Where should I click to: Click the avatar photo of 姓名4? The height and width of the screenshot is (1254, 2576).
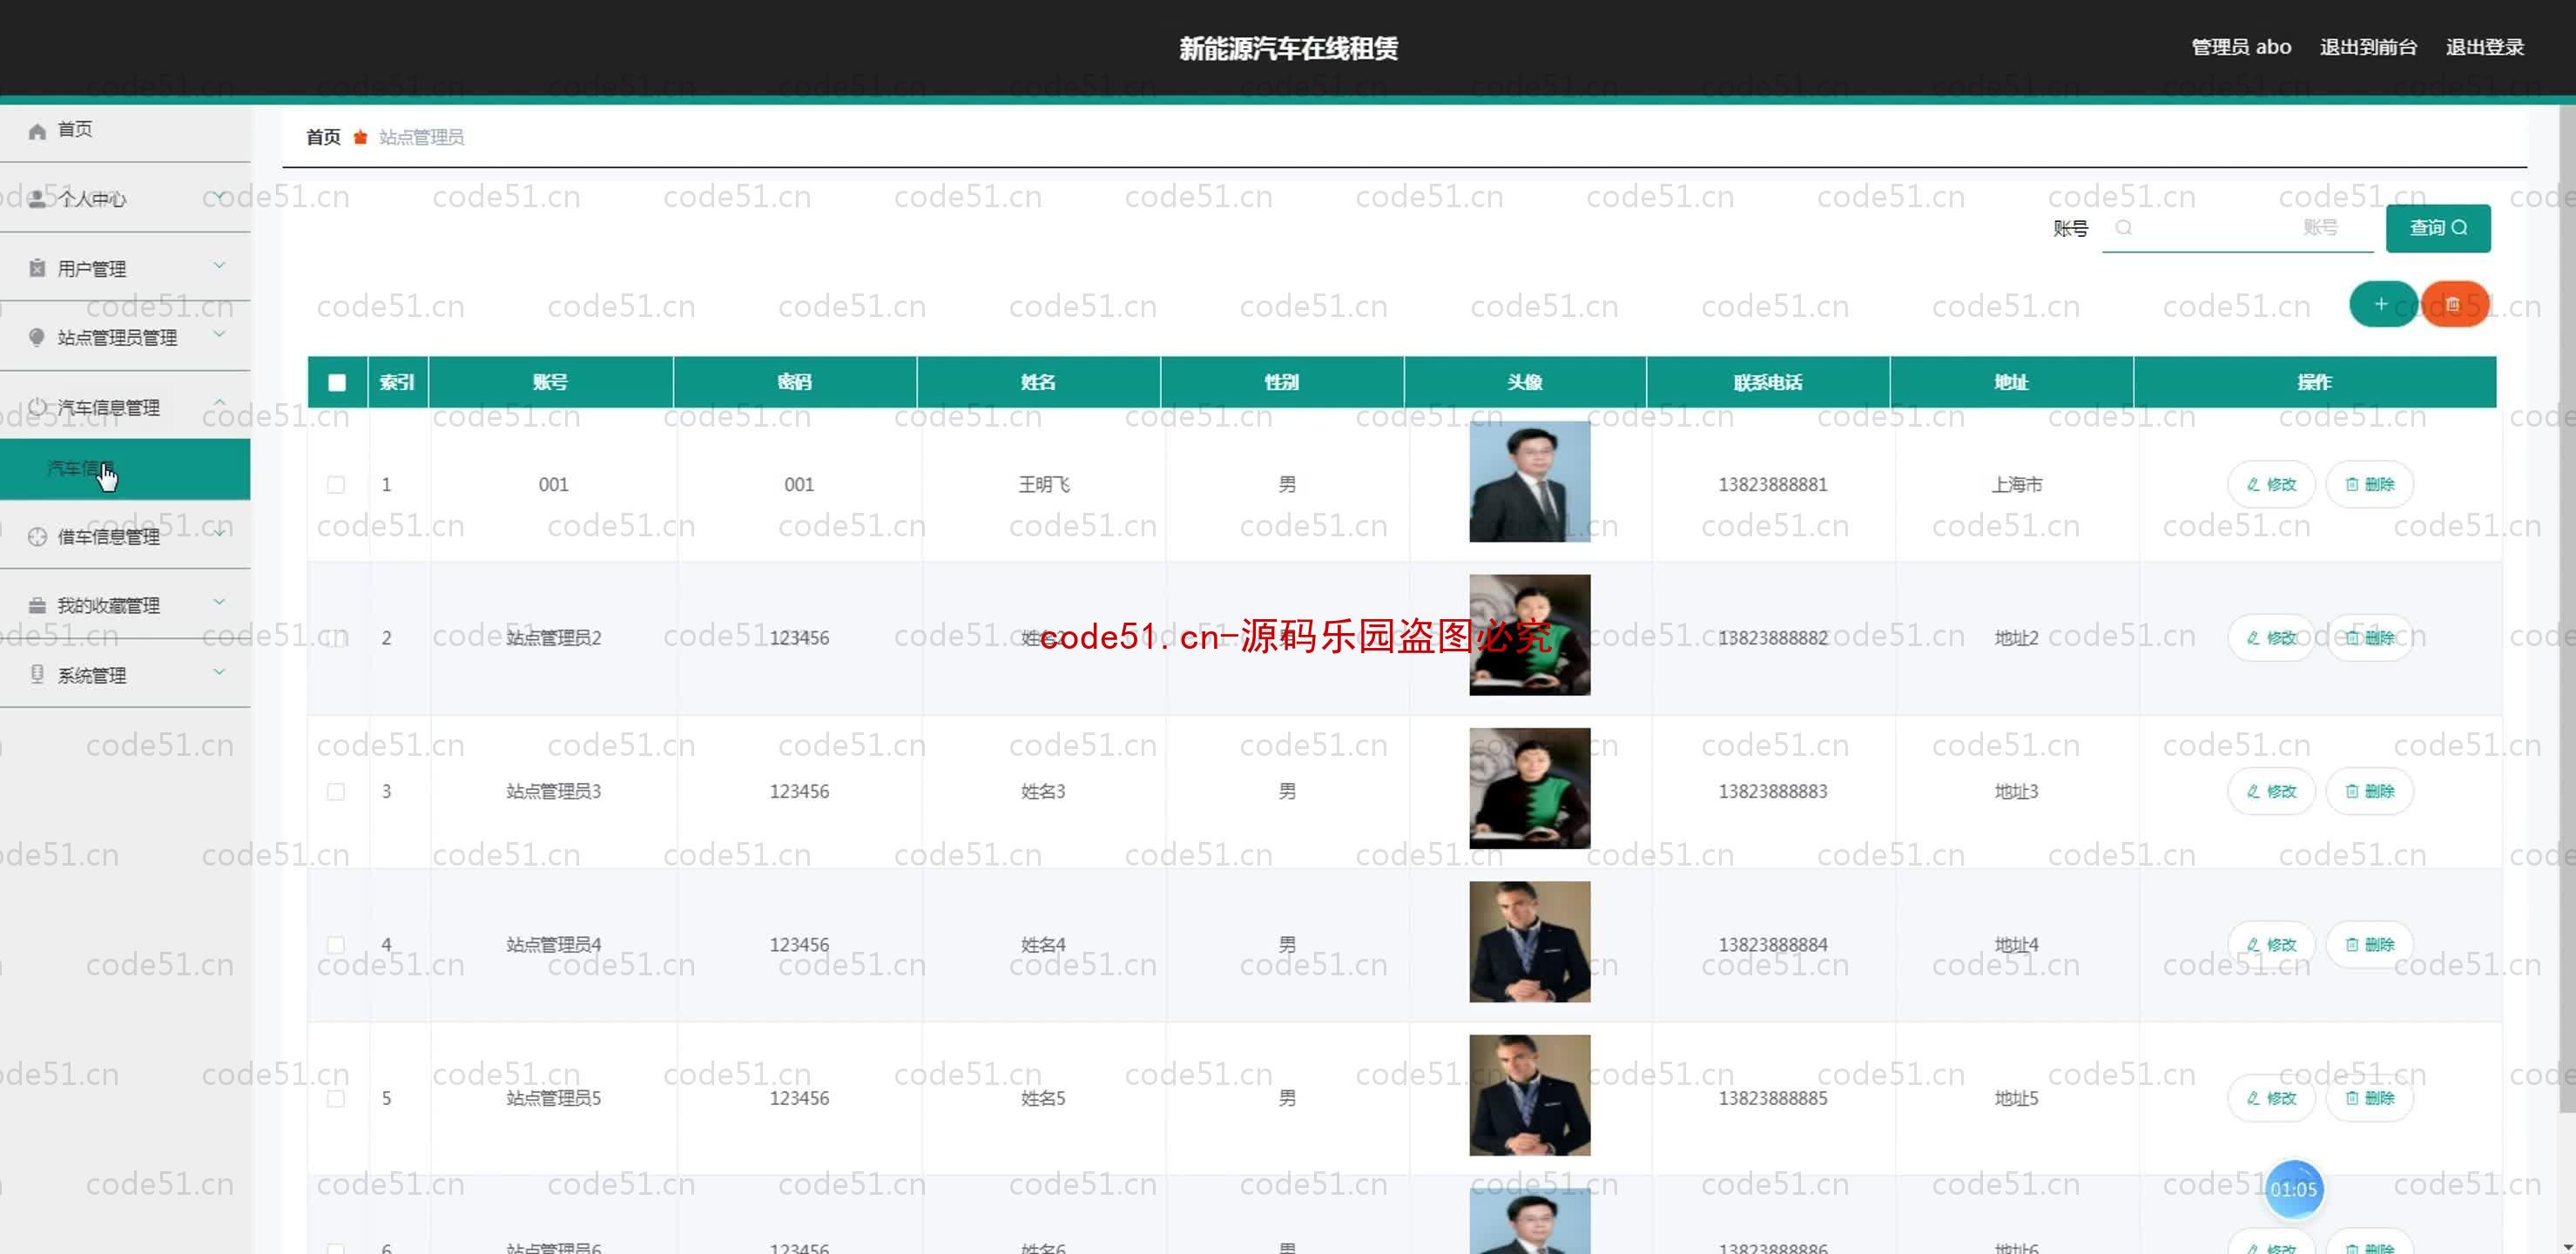1529,942
